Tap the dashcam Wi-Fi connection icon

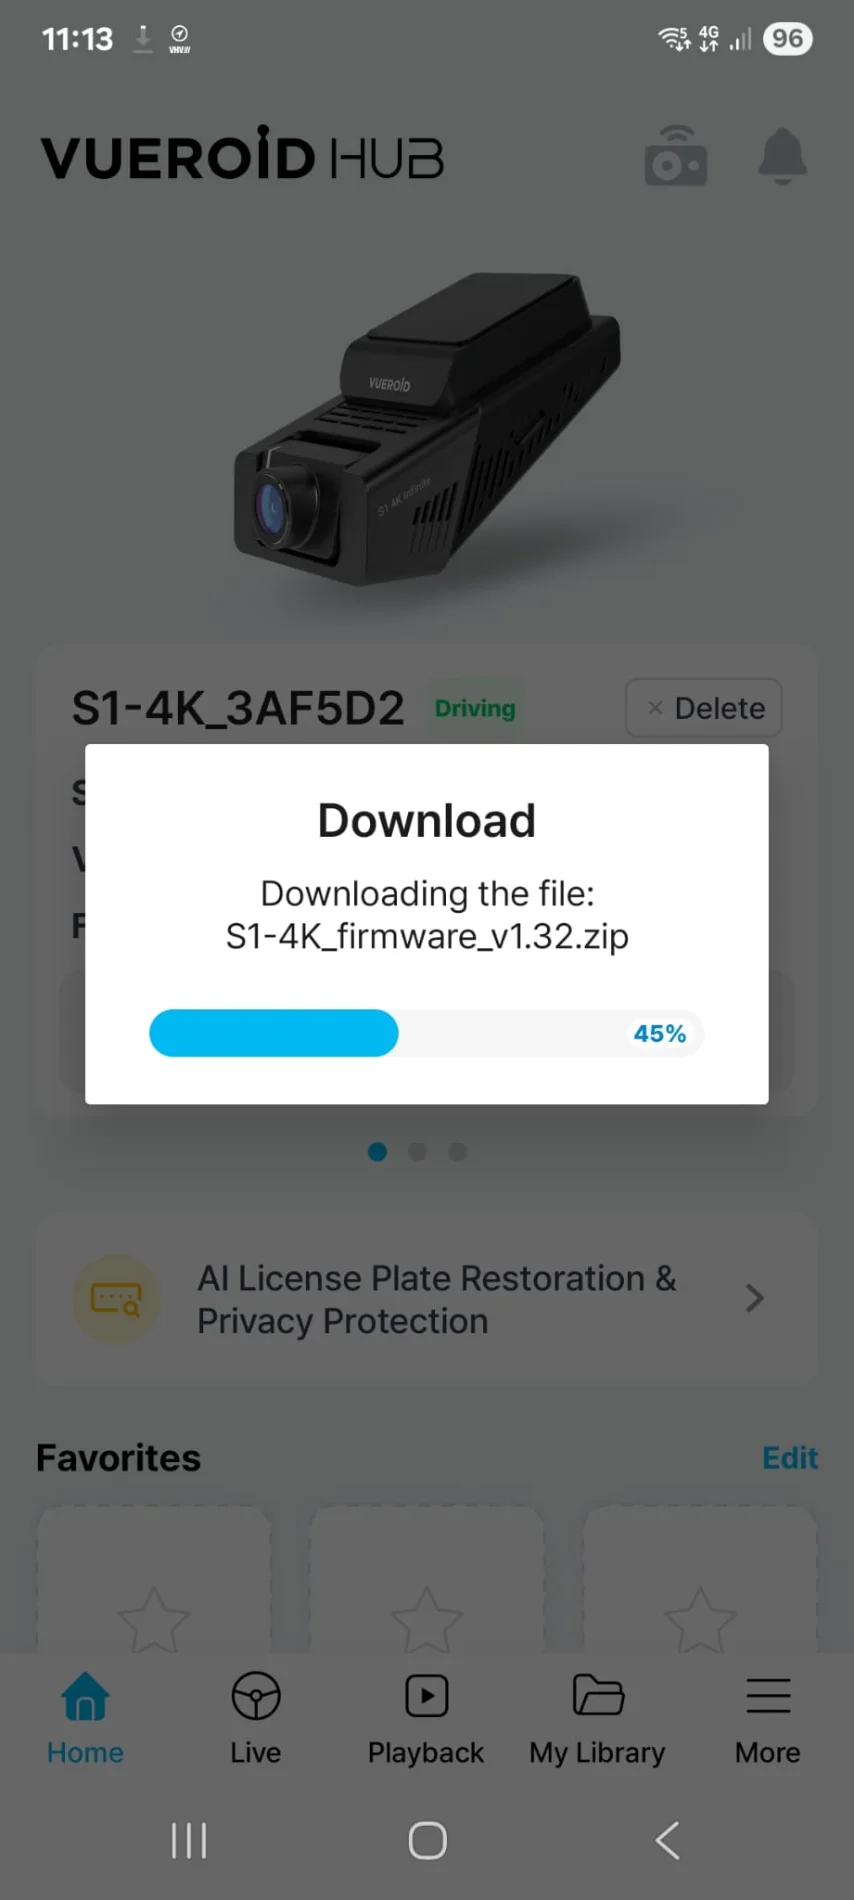676,156
